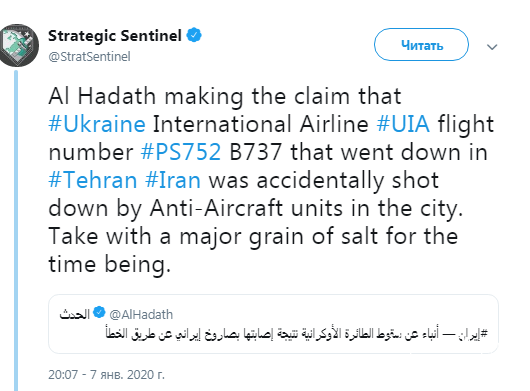Click the verified badge next to الحدث
530x391 pixels.
[x=99, y=312]
